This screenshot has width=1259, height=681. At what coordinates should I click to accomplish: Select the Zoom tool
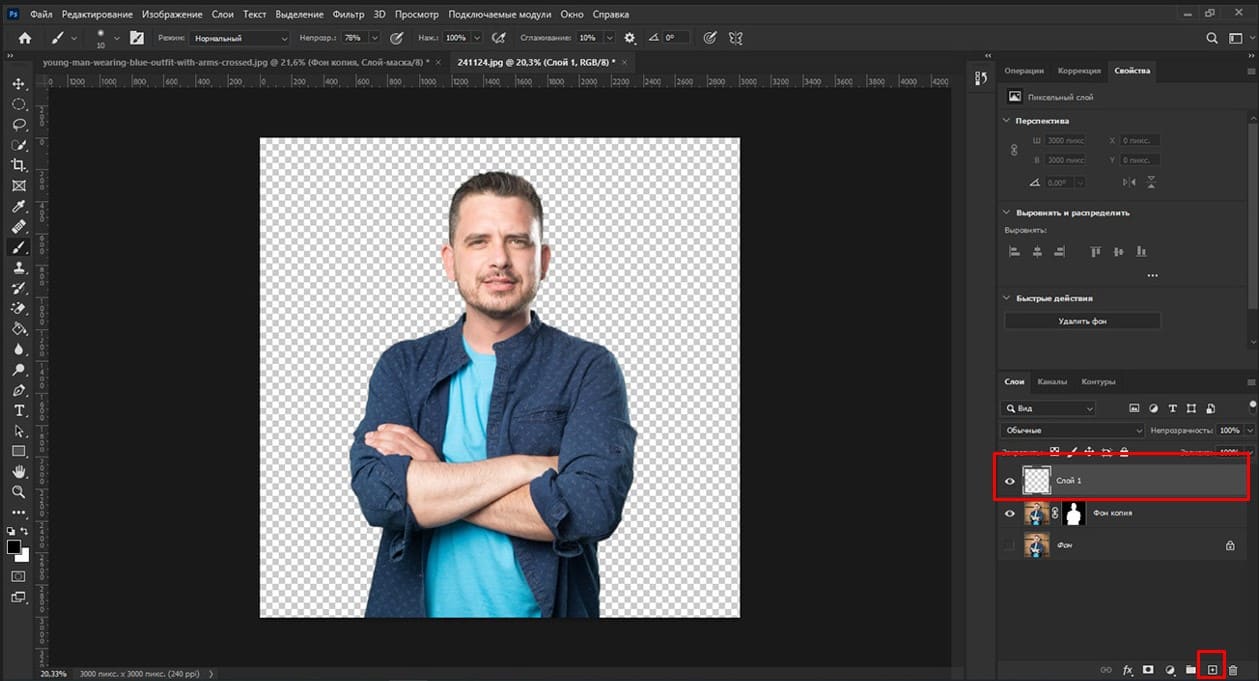[19, 492]
